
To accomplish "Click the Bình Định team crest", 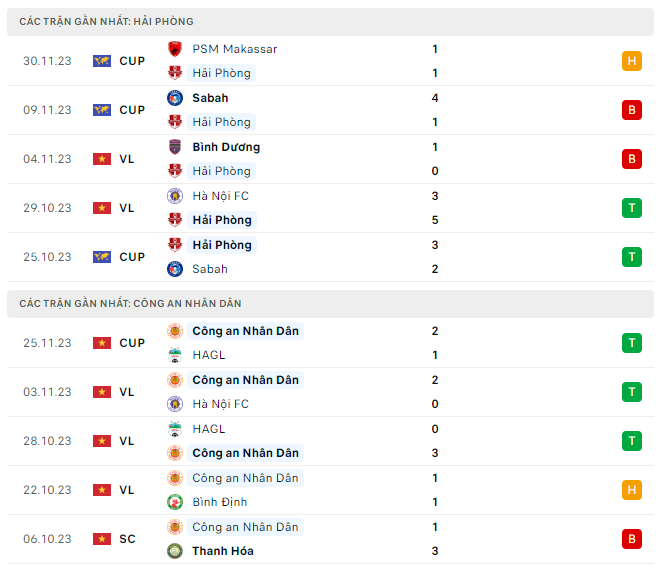I will pos(175,502).
